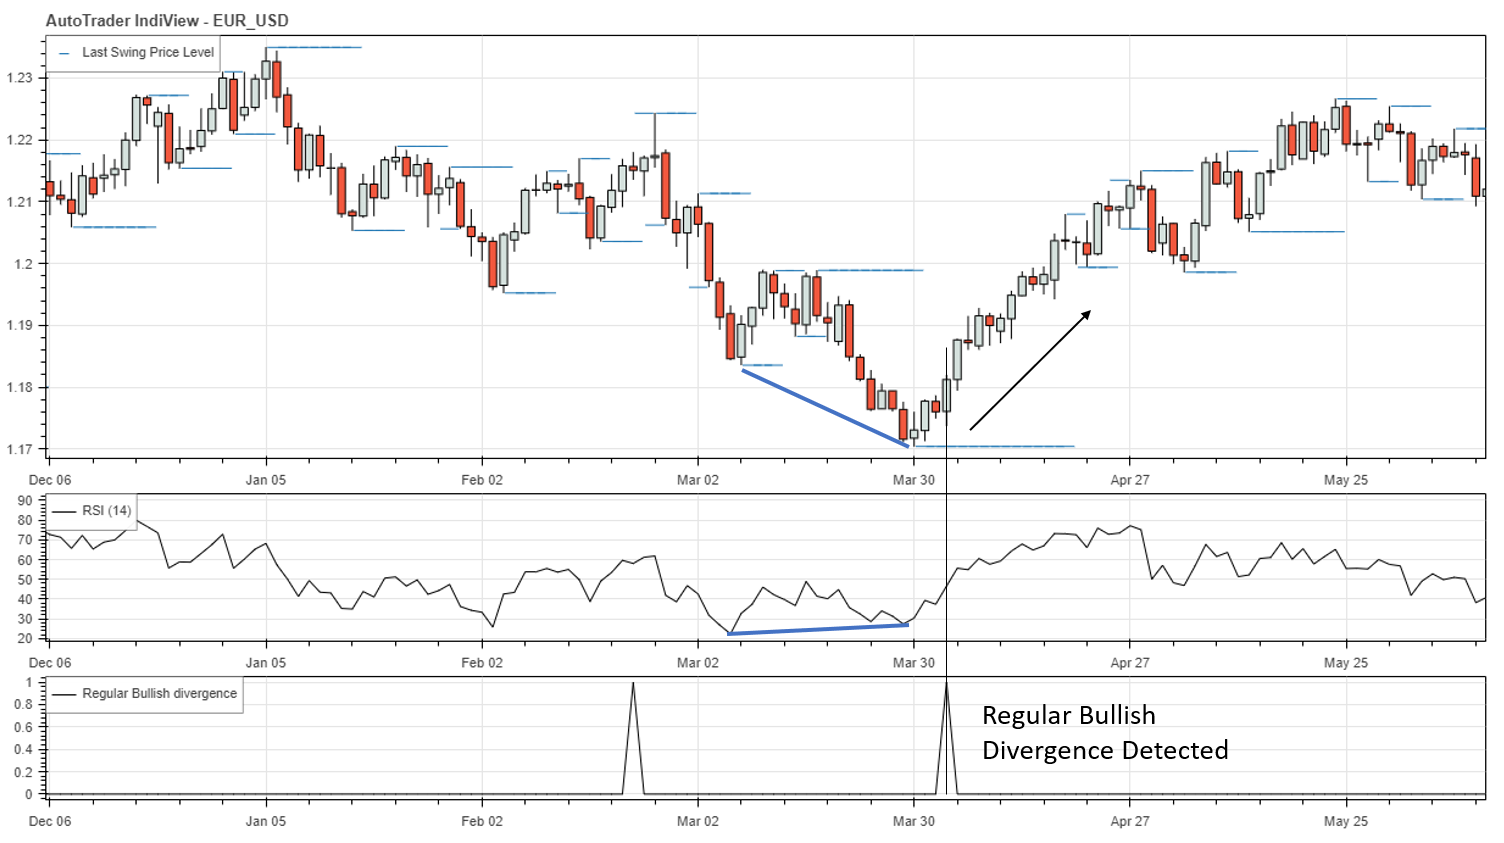Screen dimensions: 1504x843
Task: Click Dec 06 label under the divergence panel
Action: pos(50,821)
